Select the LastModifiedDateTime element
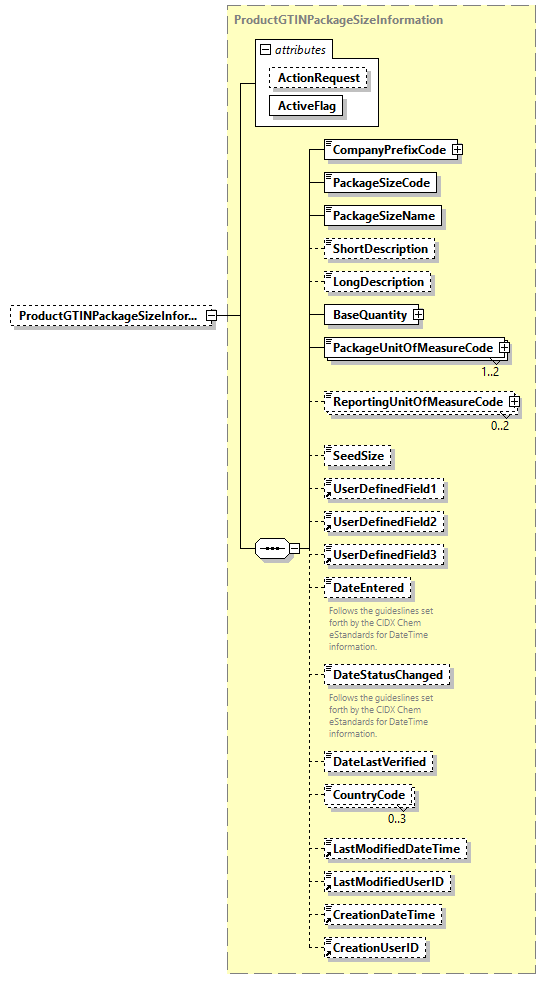This screenshot has width=546, height=981. coord(396,849)
